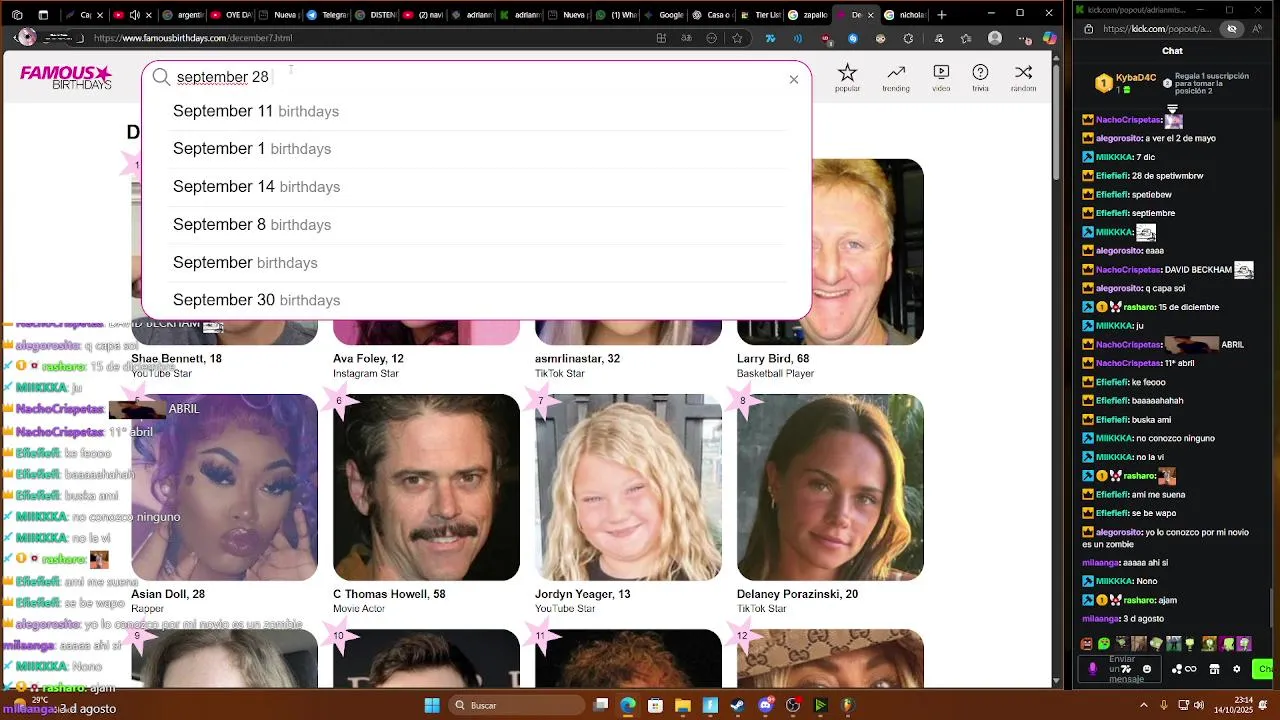
Task: Click the Famous Birthdays logo
Action: tap(66, 77)
